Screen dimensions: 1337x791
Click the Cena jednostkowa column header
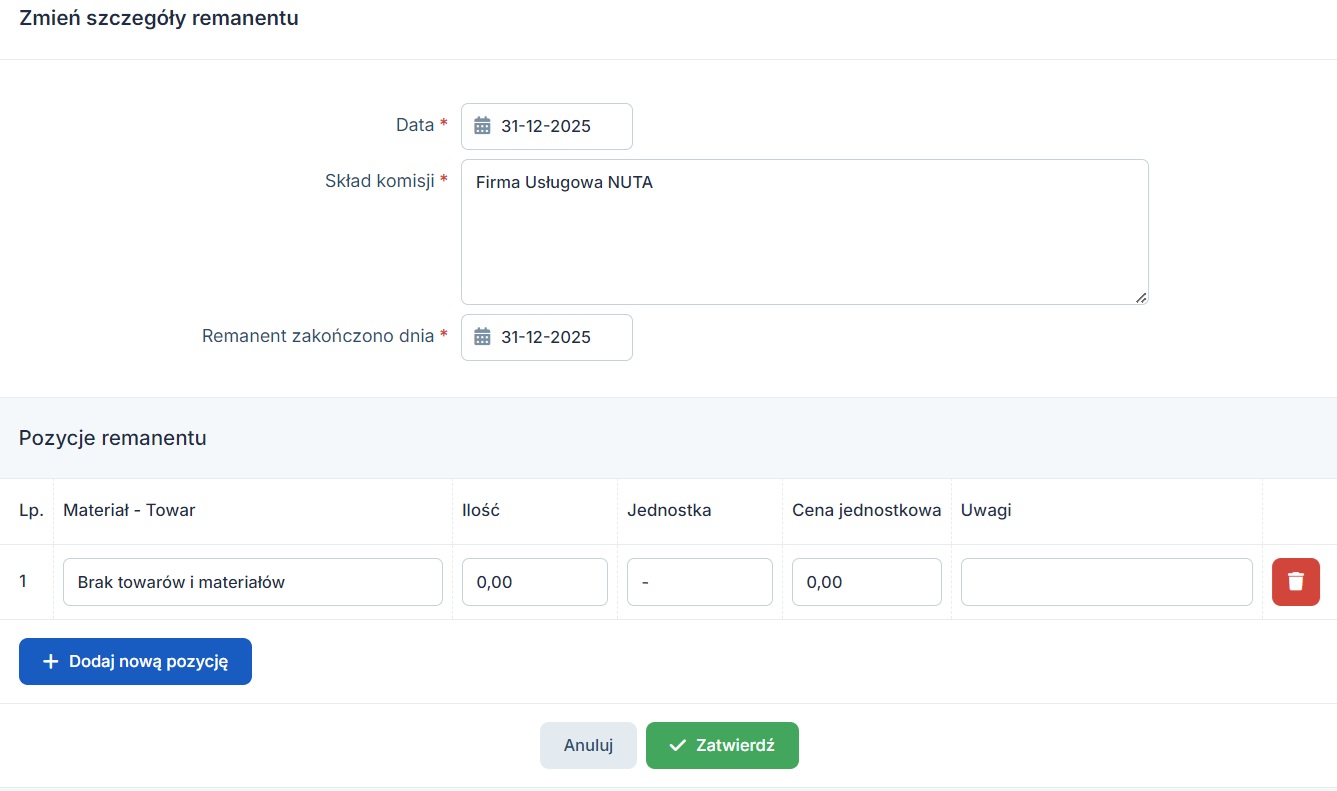866,510
